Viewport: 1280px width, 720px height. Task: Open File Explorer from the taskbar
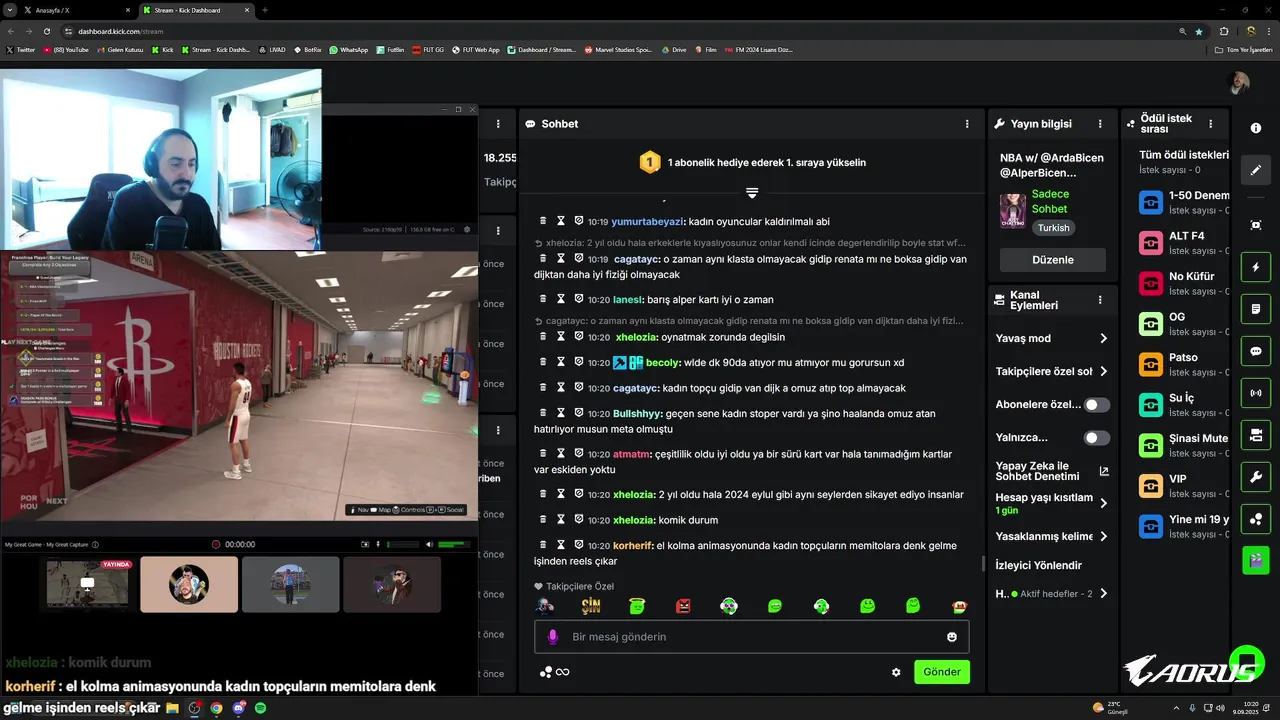point(172,708)
